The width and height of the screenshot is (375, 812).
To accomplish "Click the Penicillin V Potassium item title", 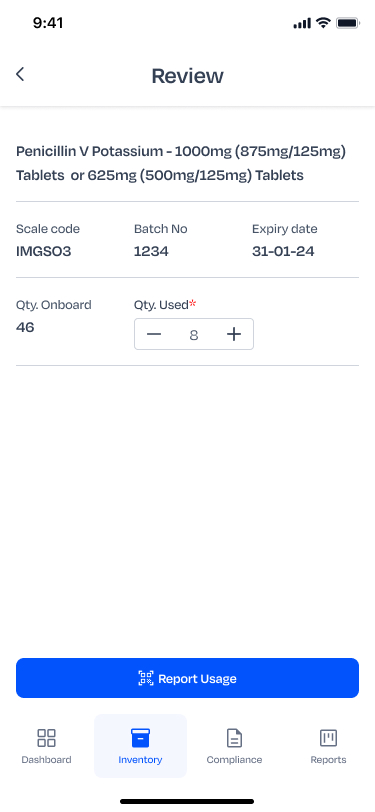I will (x=181, y=163).
